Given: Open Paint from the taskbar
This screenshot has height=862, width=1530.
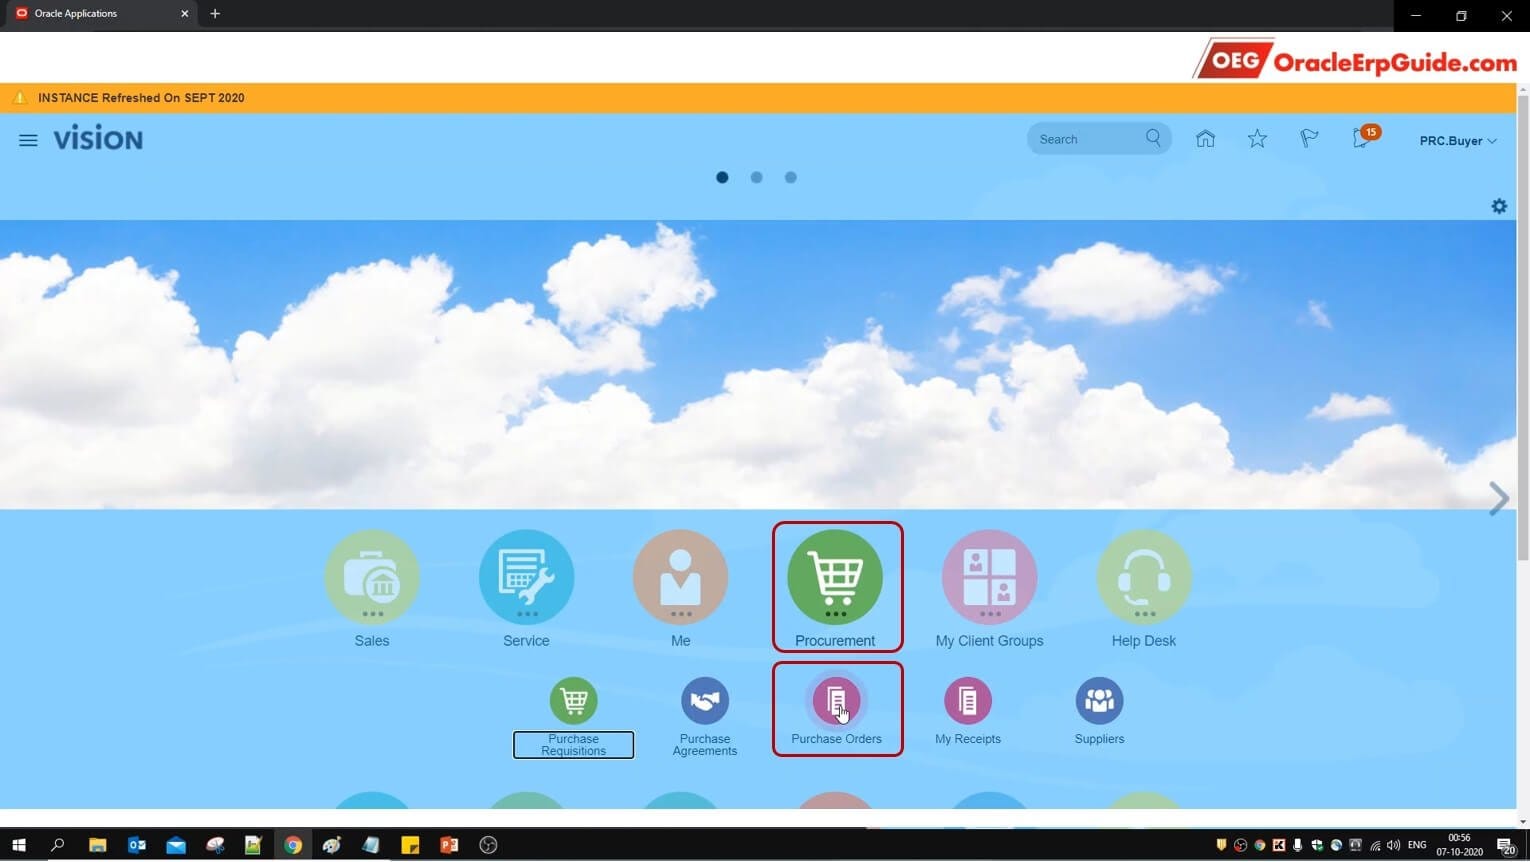Looking at the screenshot, I should coord(332,846).
